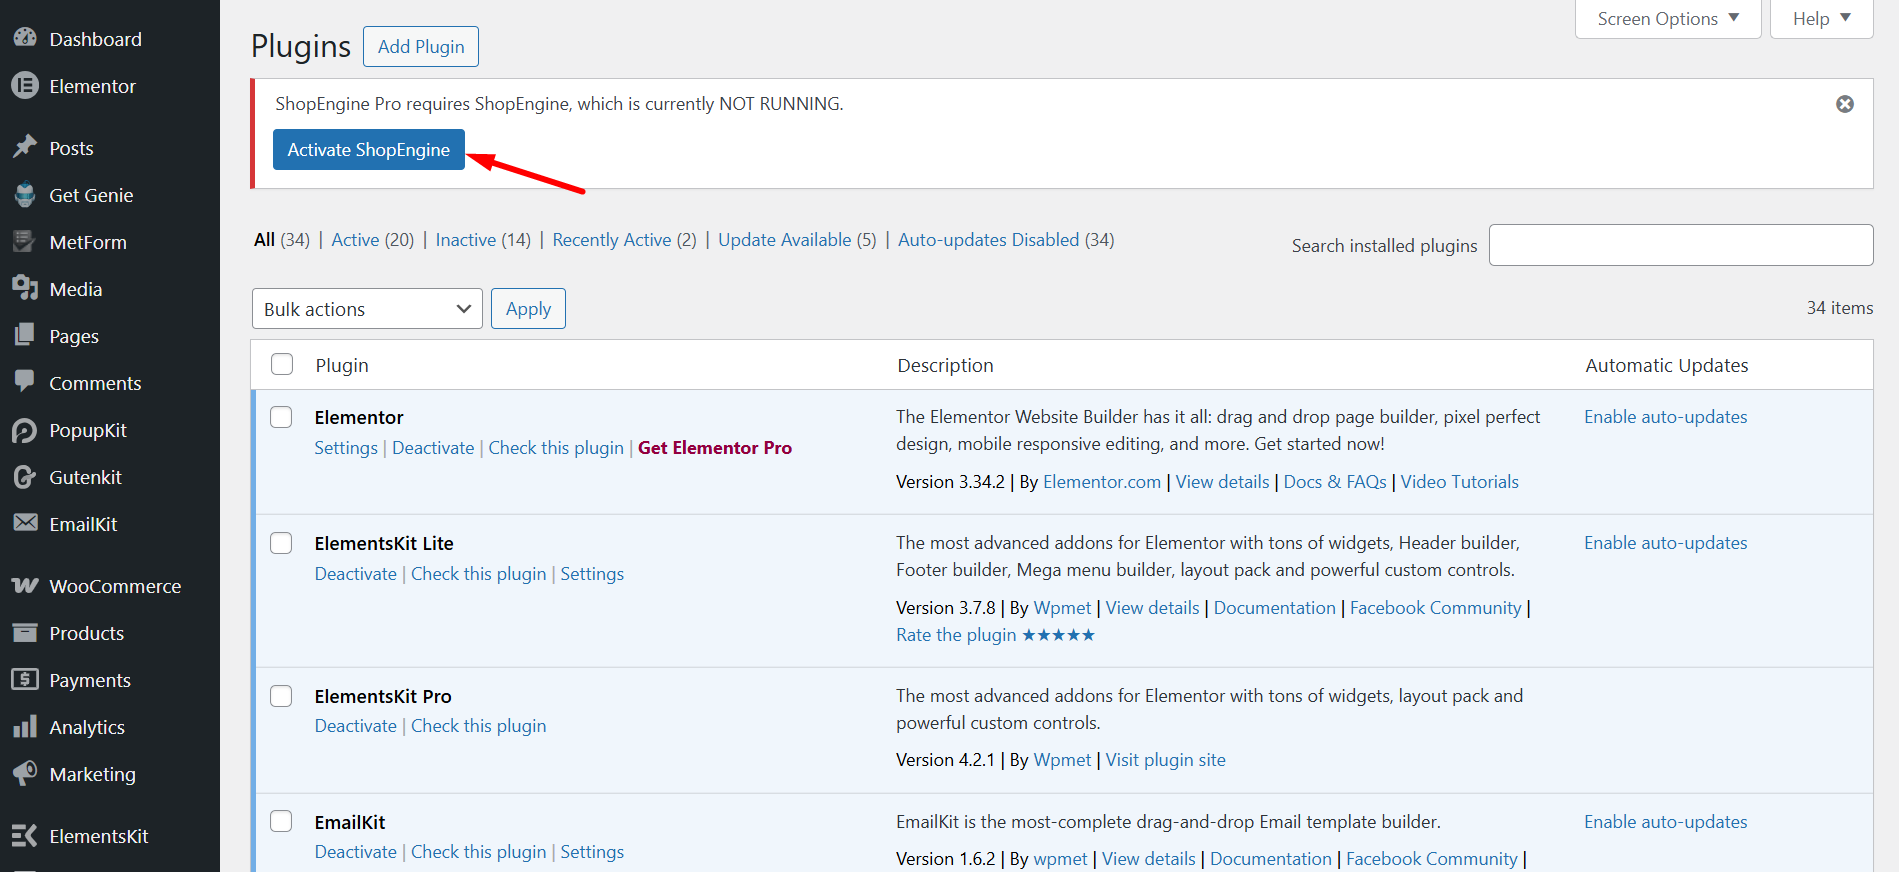Open ElementsKit Lite Facebook Community link

pos(1436,608)
